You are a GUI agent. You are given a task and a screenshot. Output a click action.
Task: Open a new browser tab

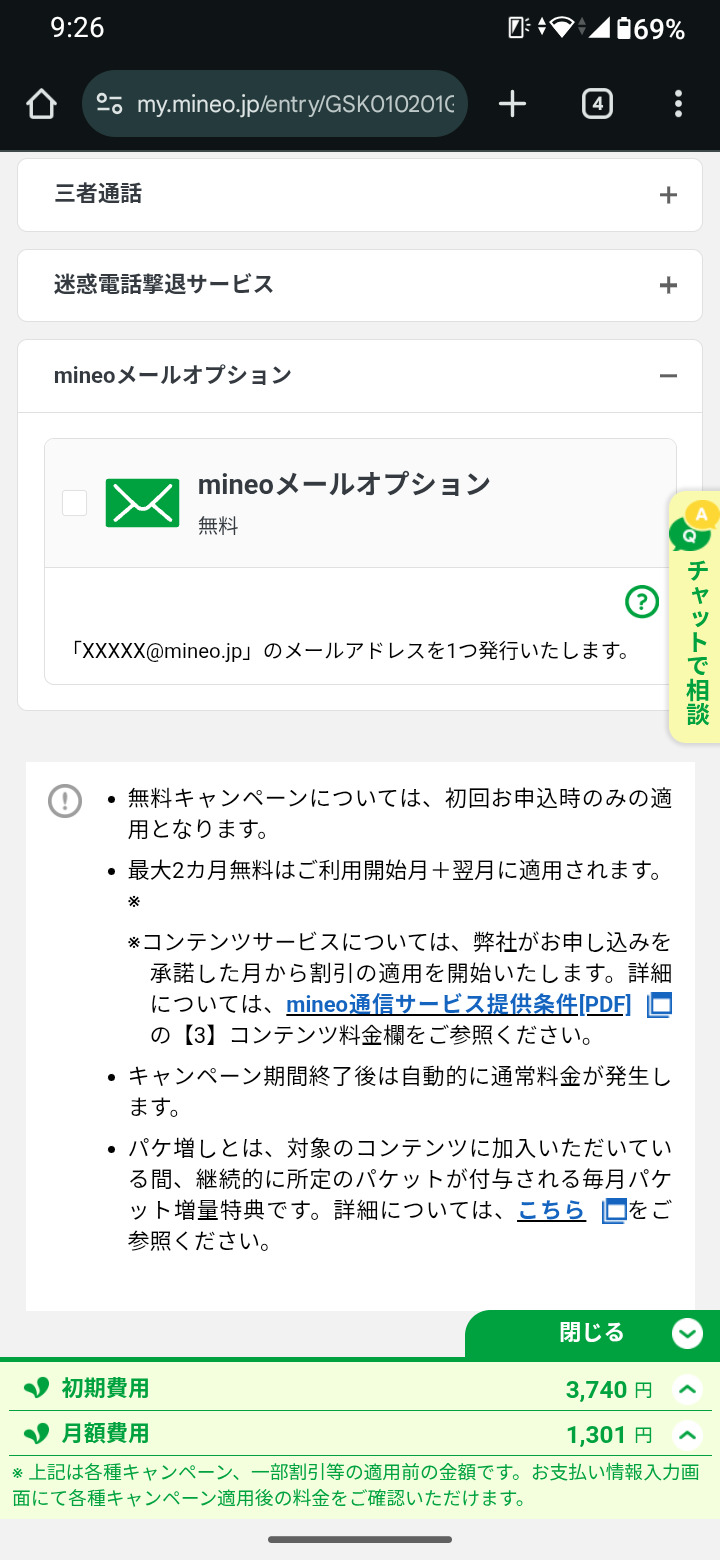(x=512, y=104)
